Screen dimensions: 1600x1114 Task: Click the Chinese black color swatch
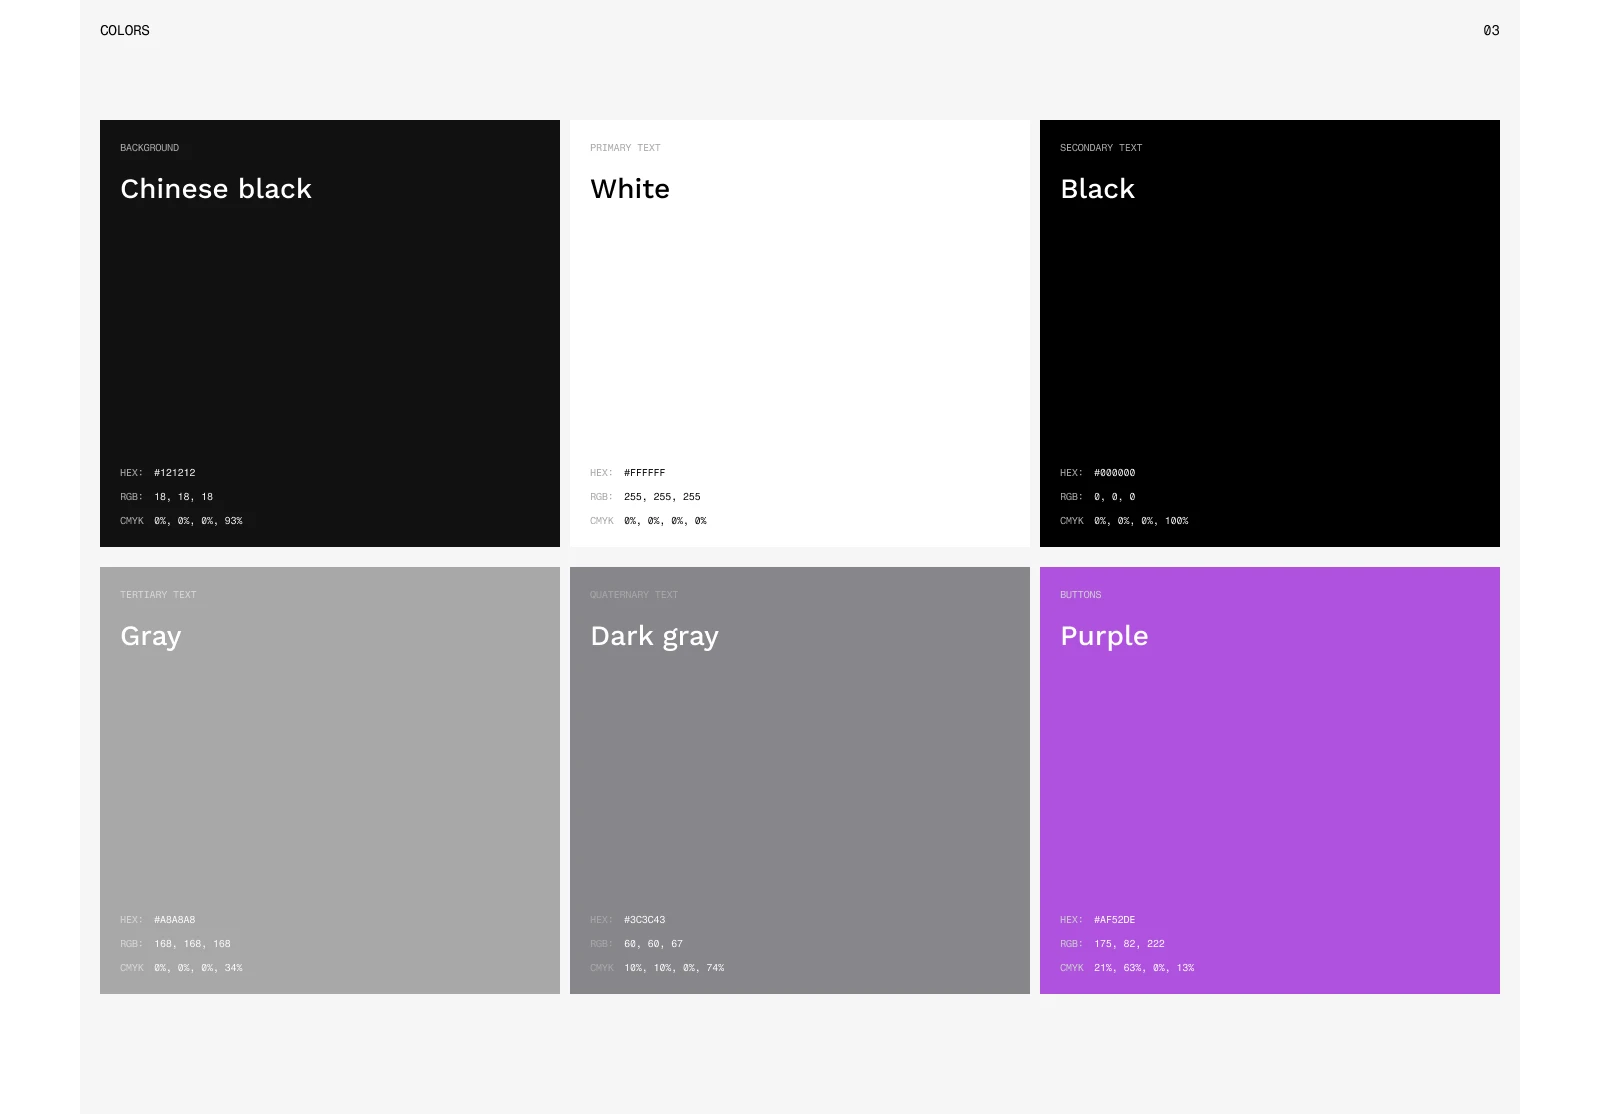[x=330, y=333]
